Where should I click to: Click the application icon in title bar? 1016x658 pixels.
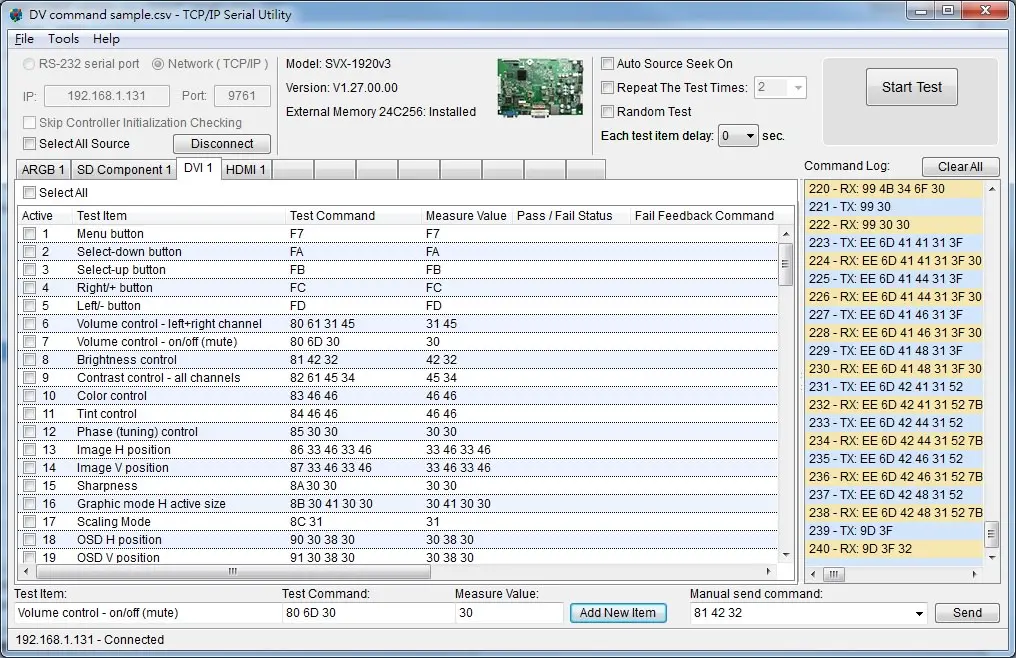tap(16, 14)
